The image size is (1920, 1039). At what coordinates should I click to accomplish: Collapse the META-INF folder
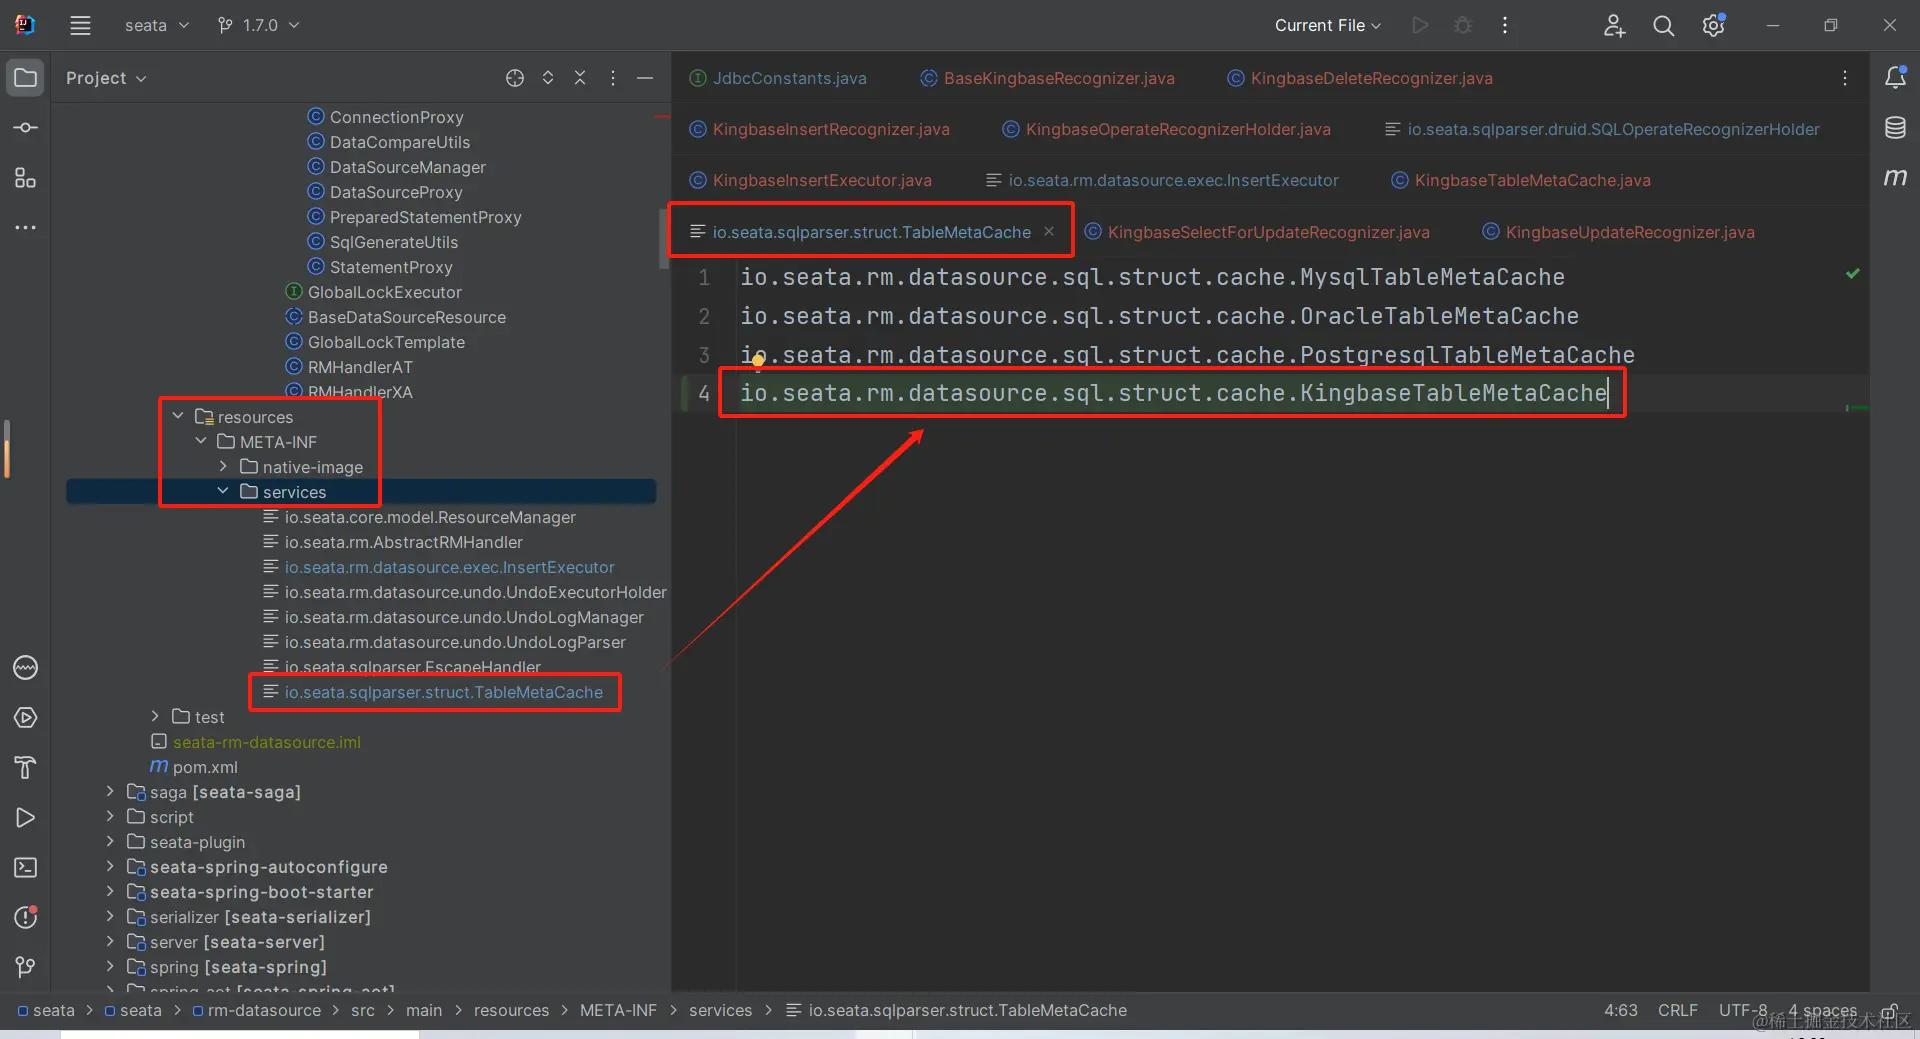coord(201,441)
